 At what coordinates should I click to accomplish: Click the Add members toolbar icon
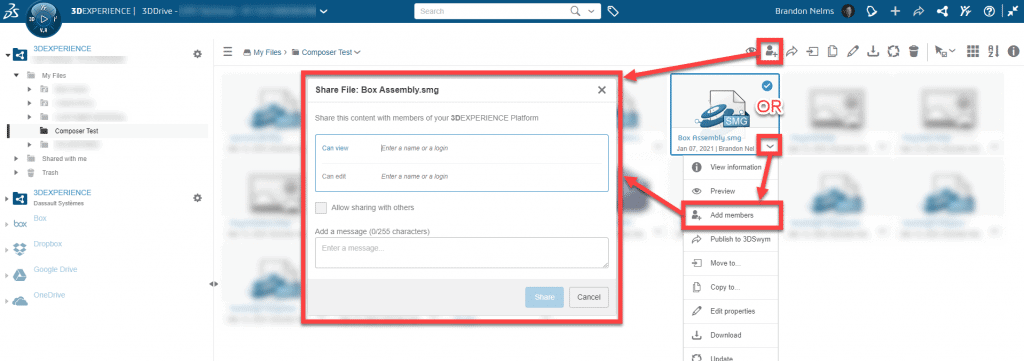[772, 52]
